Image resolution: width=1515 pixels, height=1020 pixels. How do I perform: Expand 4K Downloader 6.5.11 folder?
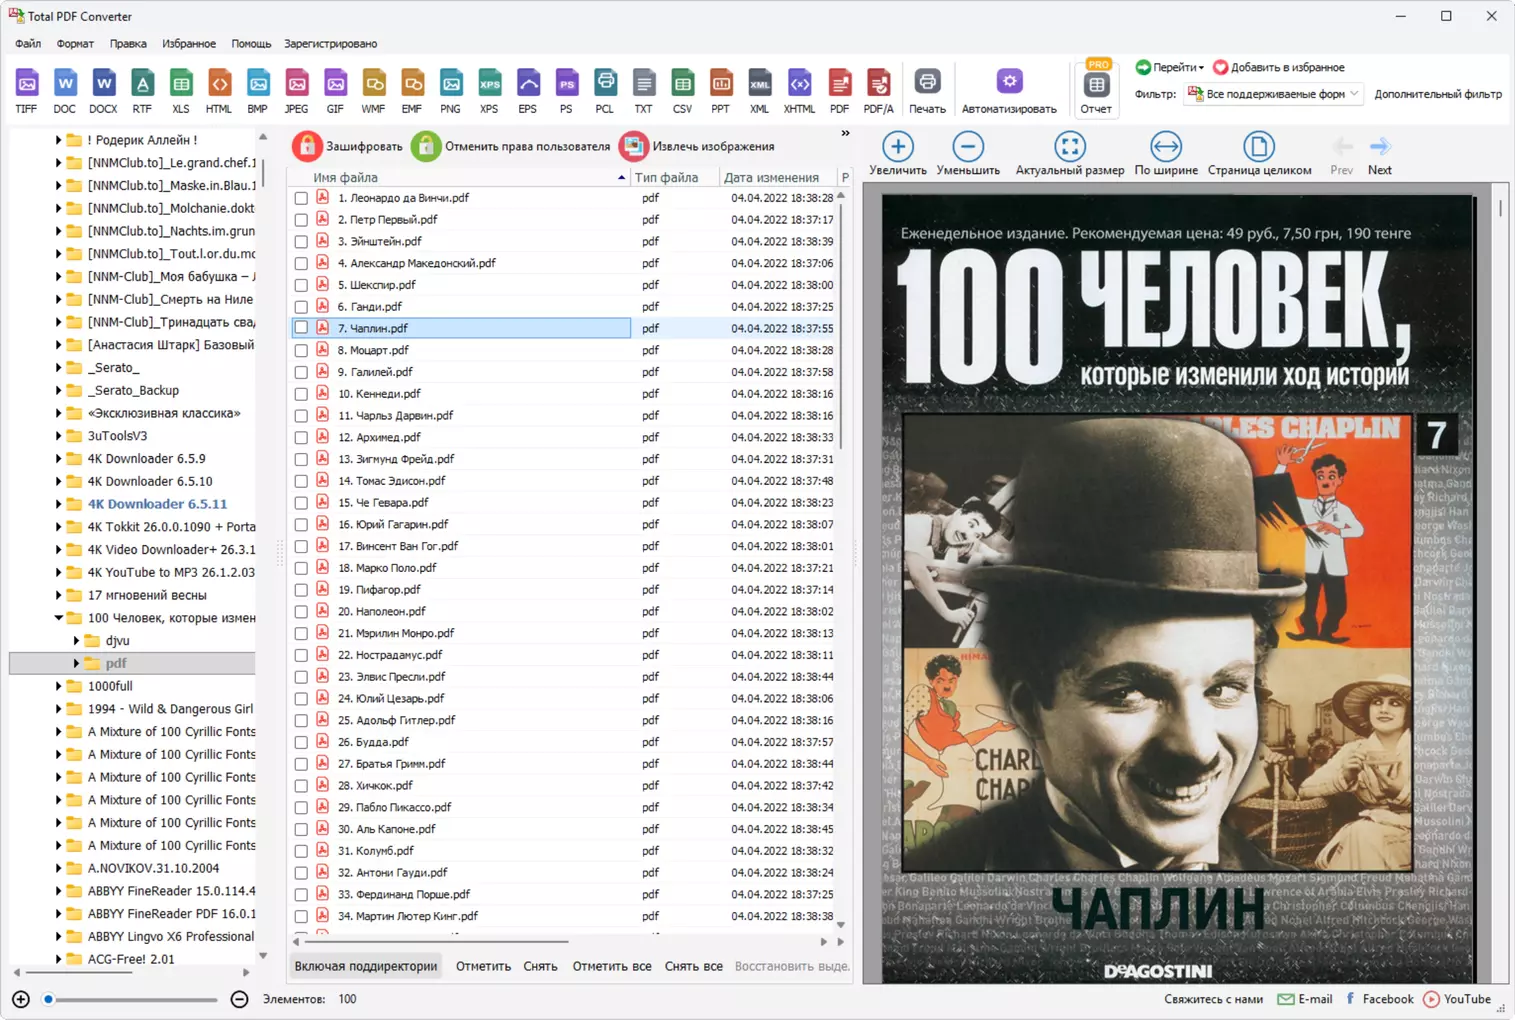click(58, 504)
